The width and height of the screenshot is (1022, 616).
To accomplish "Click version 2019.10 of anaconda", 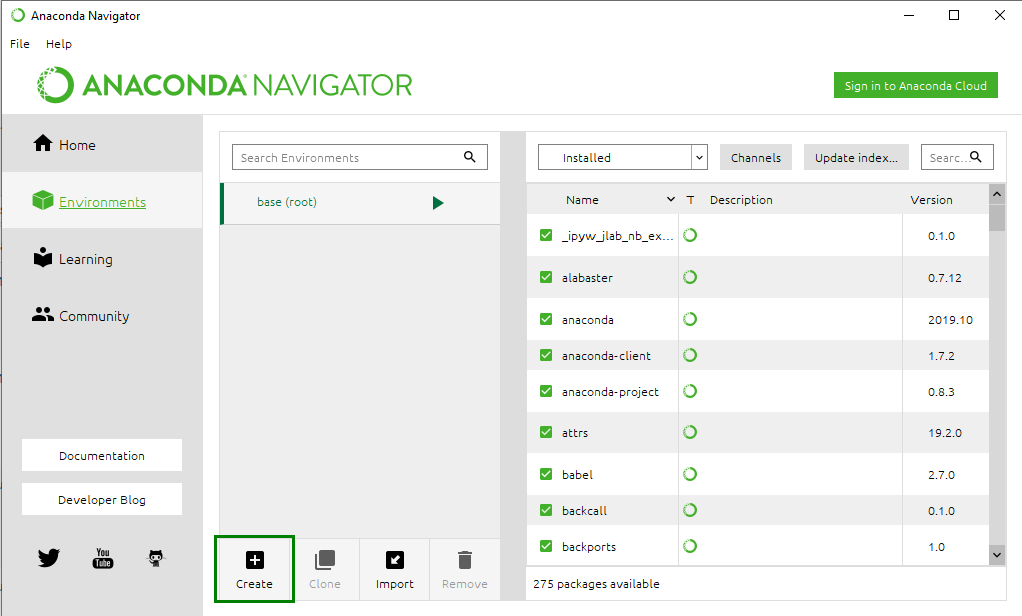I will [x=950, y=319].
